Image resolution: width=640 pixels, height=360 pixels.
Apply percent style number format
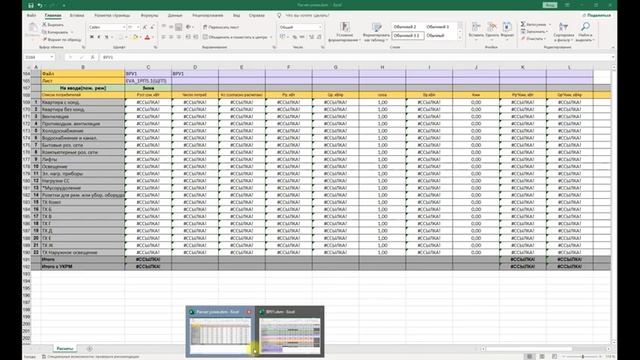click(294, 37)
